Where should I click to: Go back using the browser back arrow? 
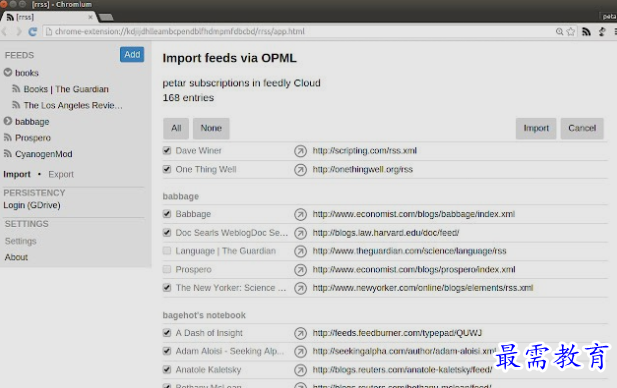pos(5,31)
